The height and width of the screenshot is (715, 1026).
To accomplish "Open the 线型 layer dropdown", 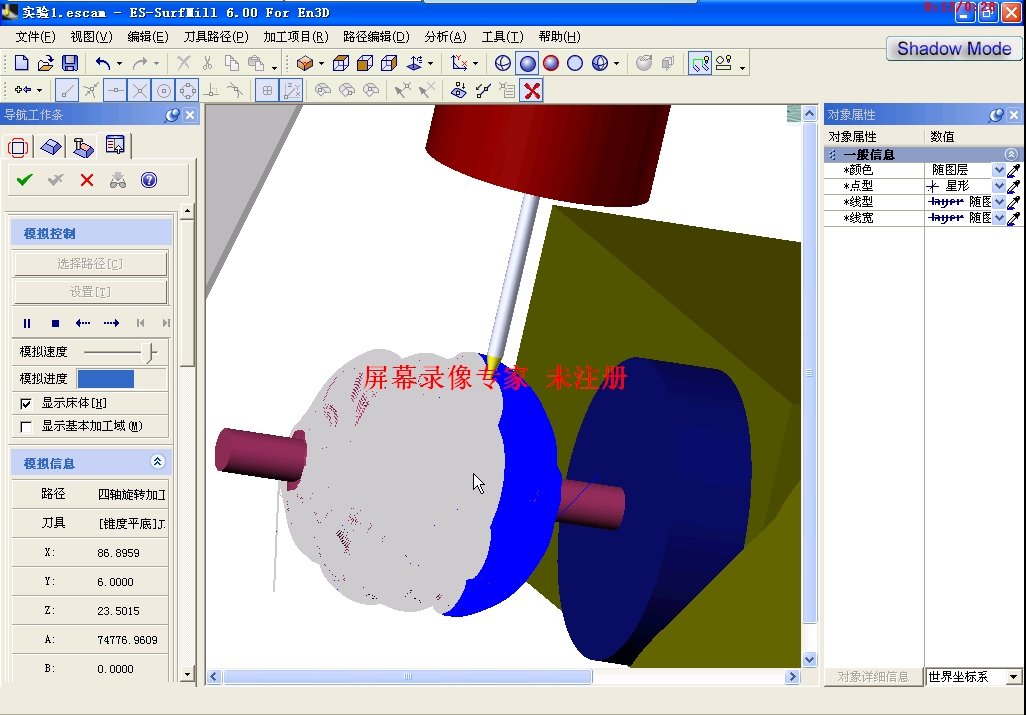I will pyautogui.click(x=999, y=201).
